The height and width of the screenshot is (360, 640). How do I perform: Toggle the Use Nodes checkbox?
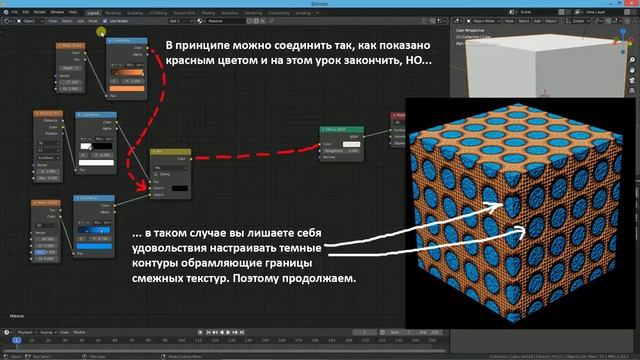[105, 21]
